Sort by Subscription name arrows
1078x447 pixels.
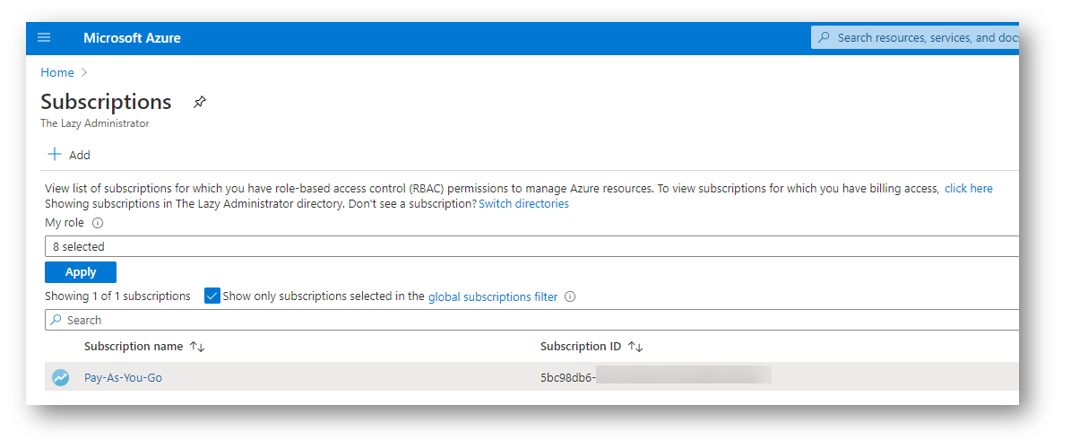(197, 347)
